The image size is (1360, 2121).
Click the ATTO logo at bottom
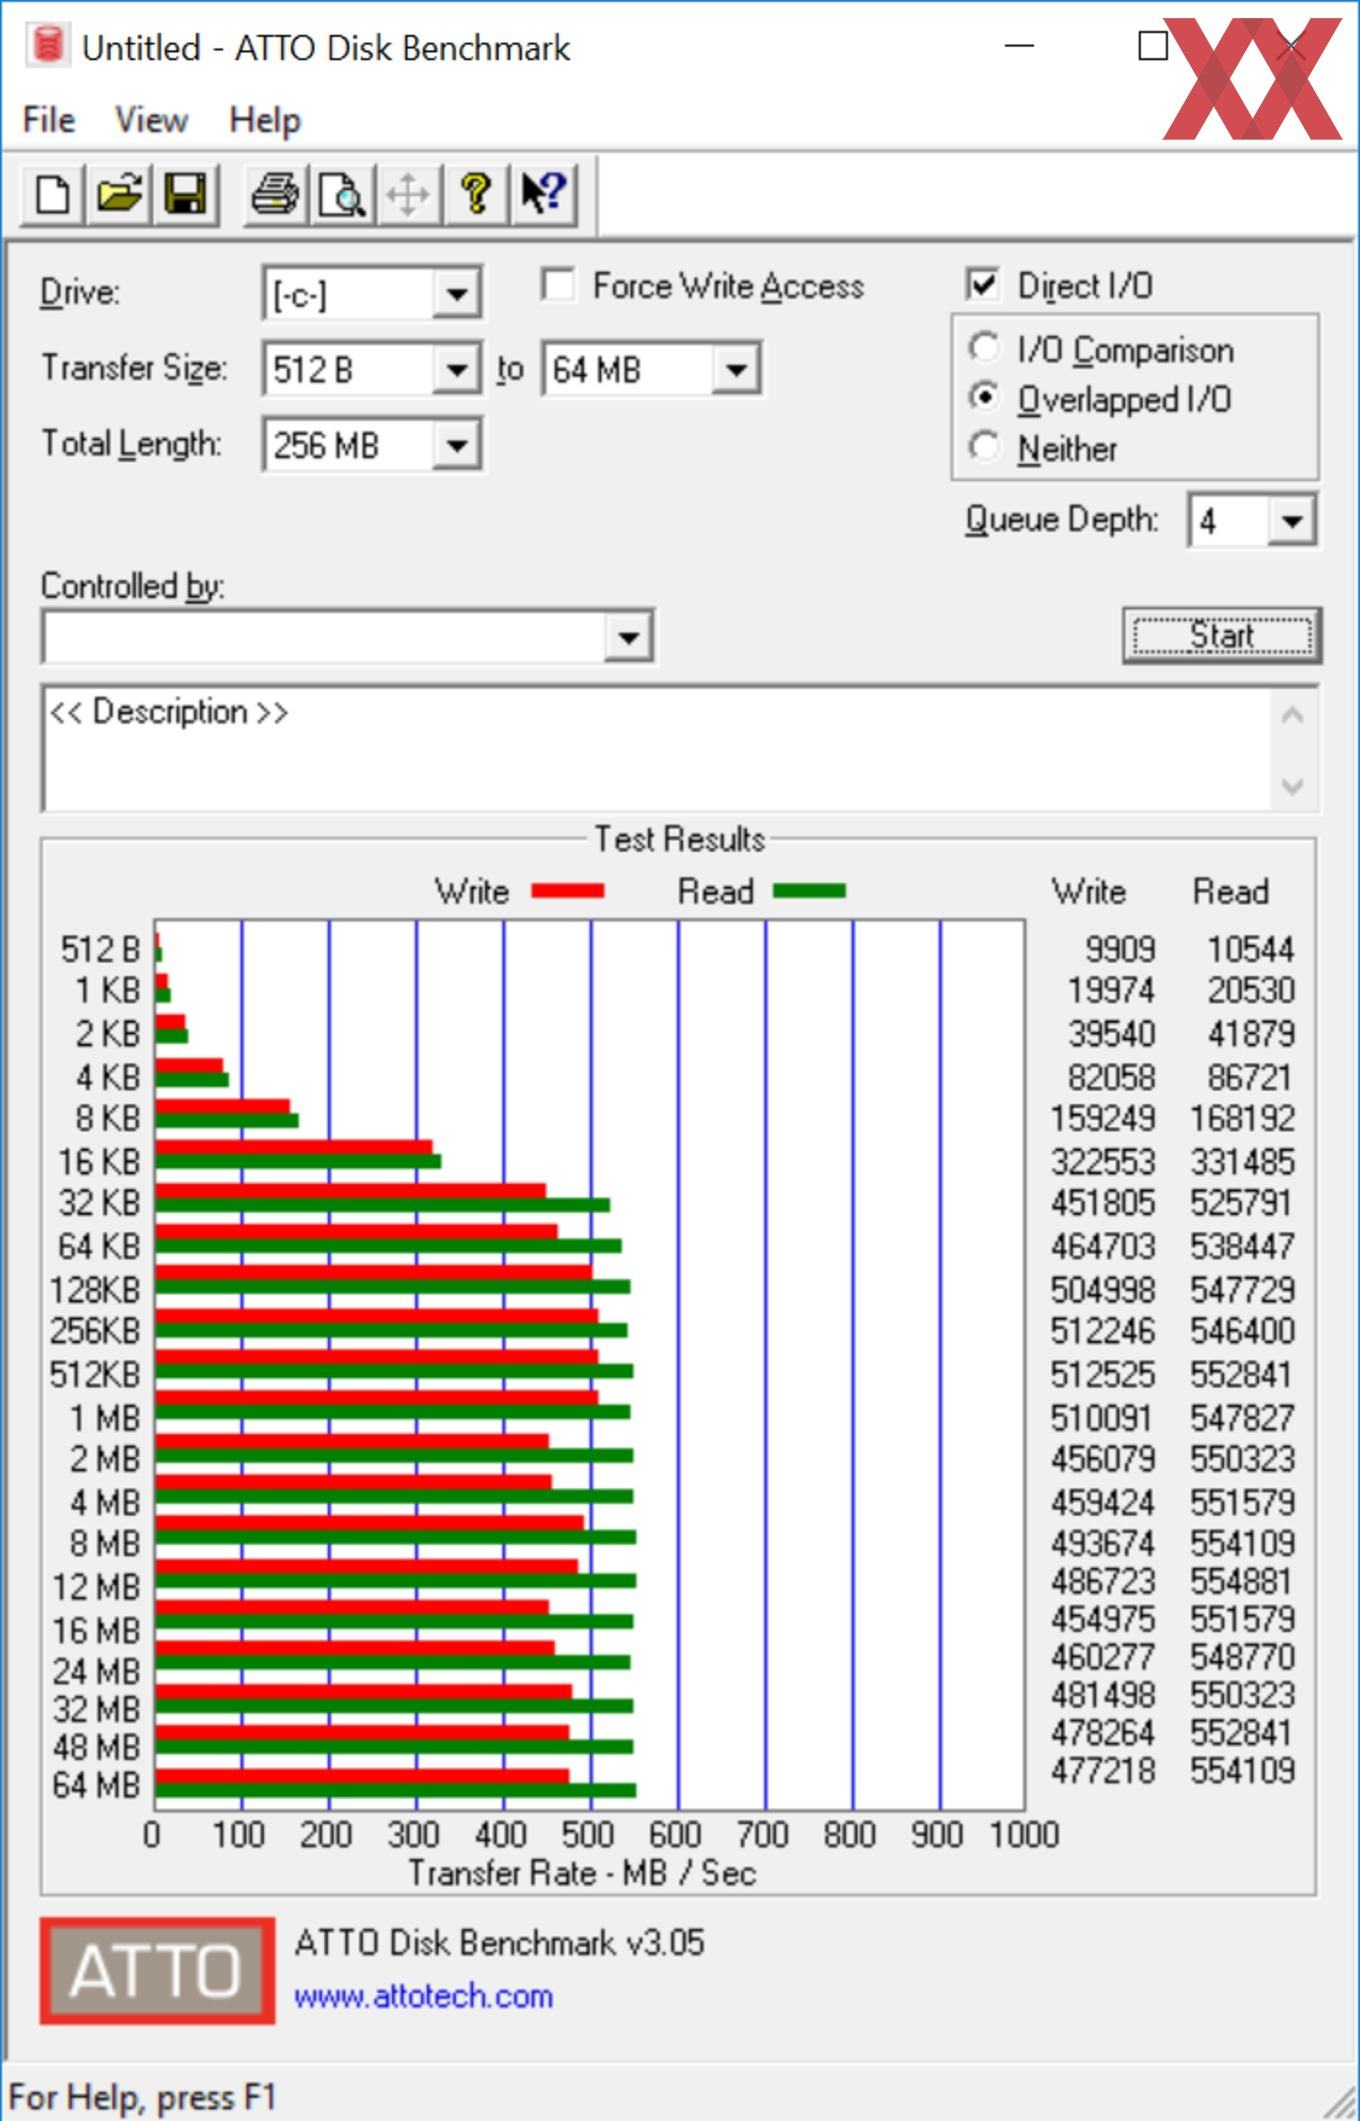157,1970
